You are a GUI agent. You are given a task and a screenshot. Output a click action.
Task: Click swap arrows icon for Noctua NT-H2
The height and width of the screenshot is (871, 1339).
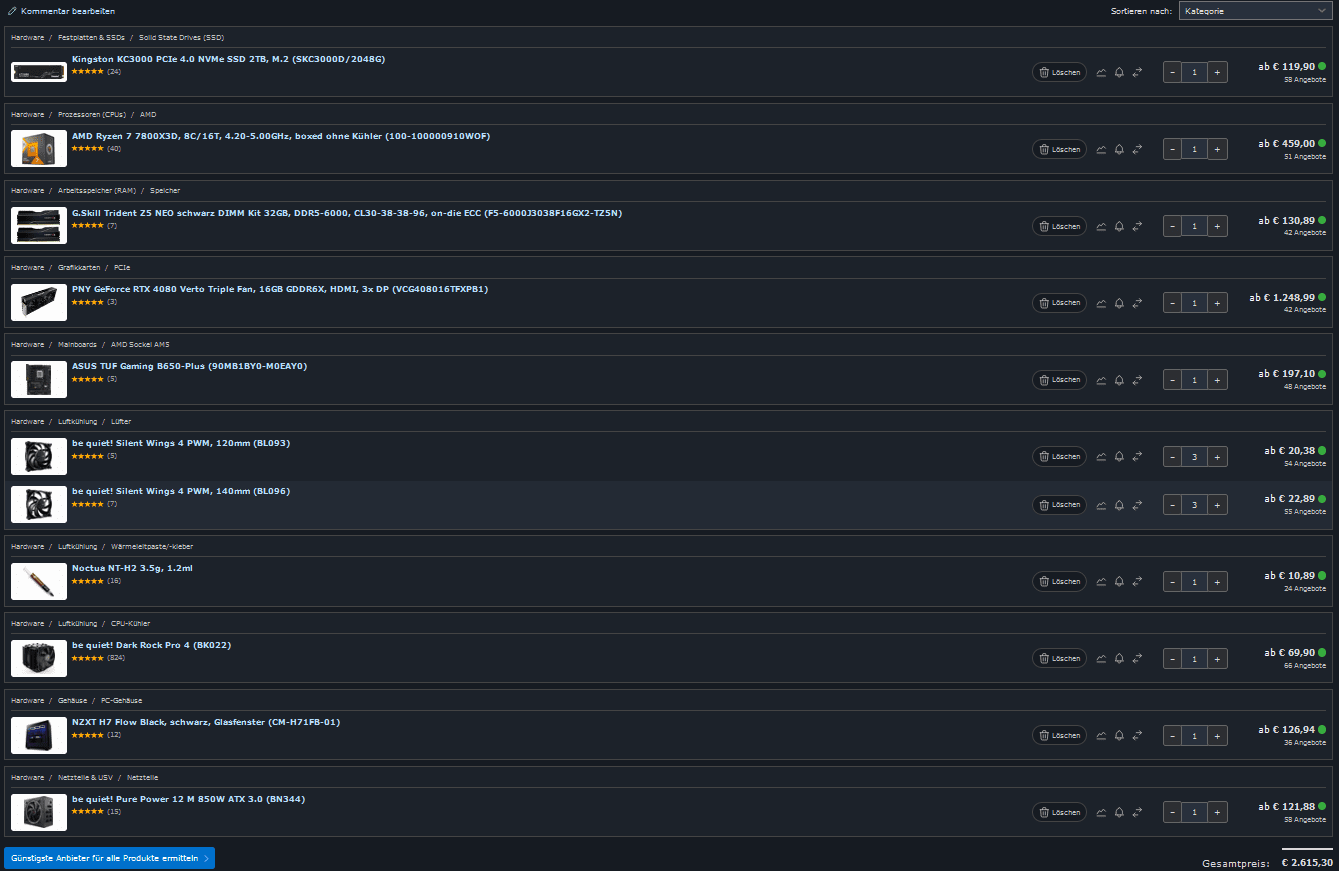(1137, 582)
